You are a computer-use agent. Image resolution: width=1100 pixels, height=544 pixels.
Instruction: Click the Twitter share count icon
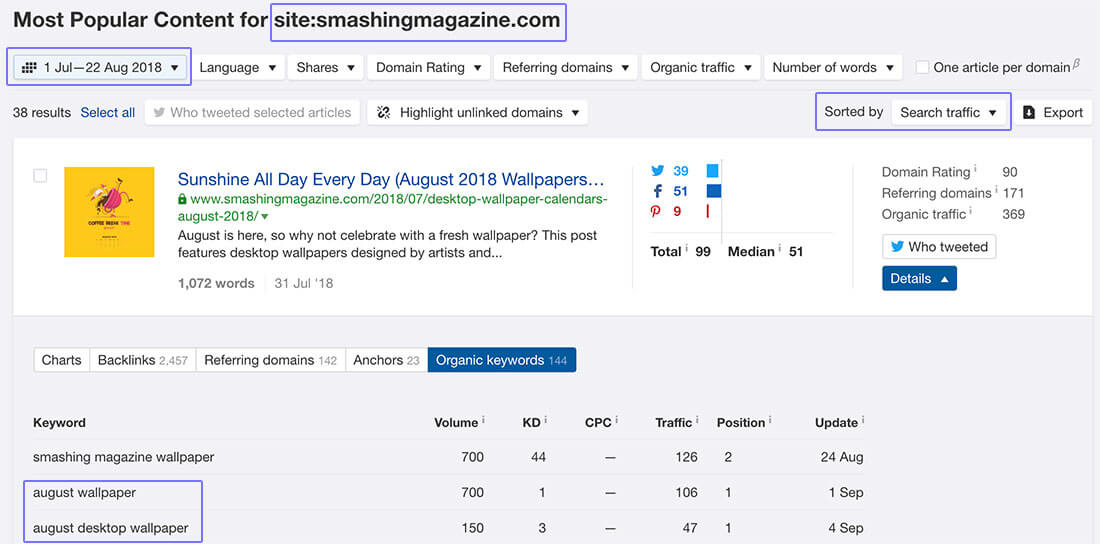(657, 171)
